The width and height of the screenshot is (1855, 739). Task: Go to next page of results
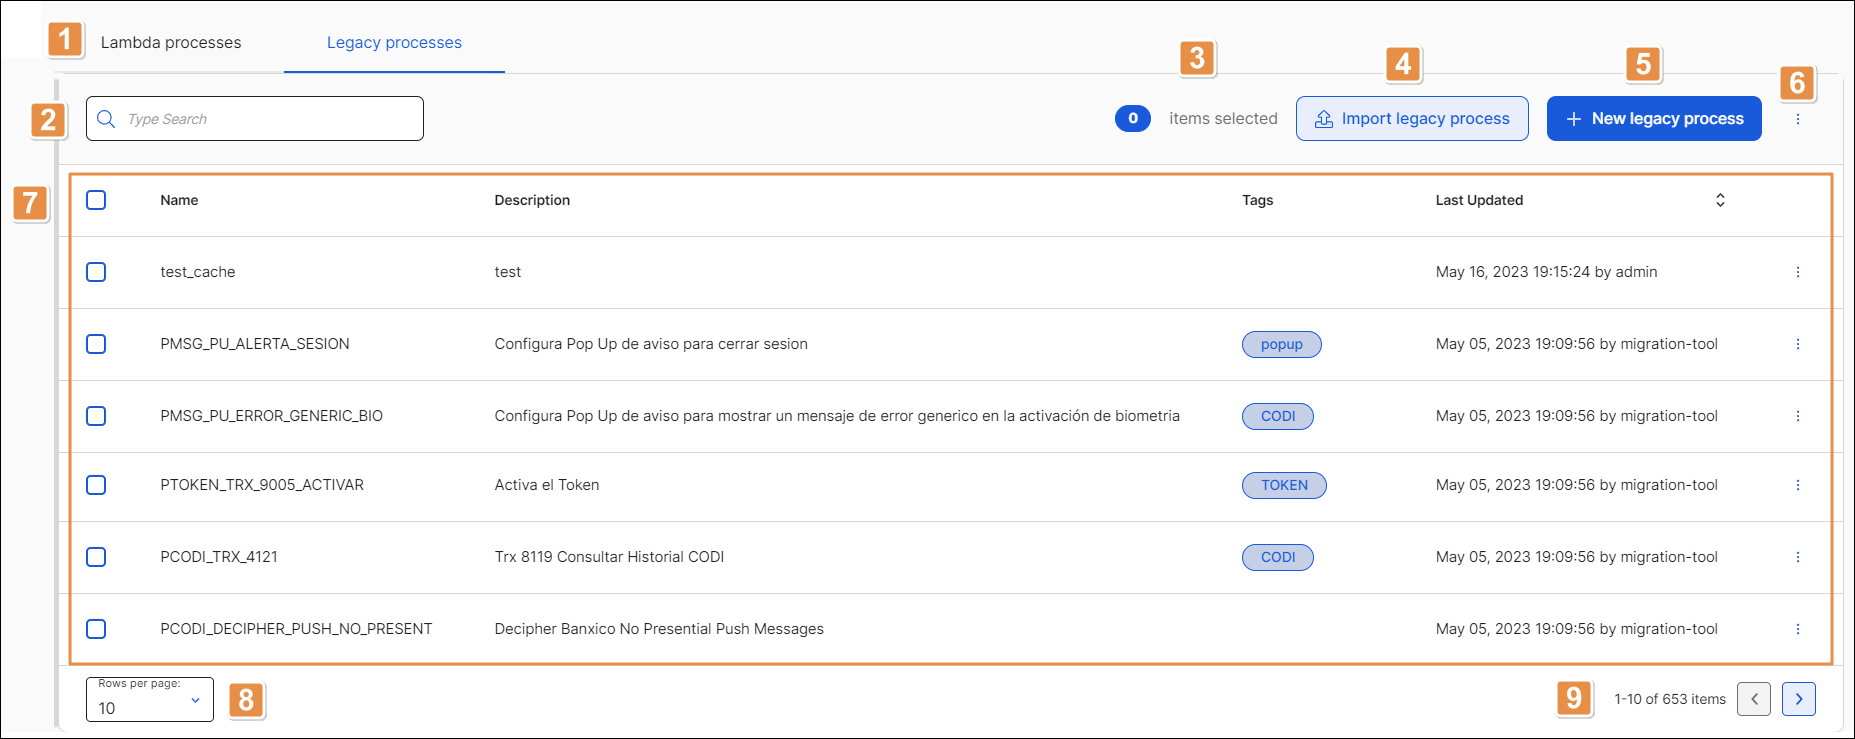coord(1798,699)
